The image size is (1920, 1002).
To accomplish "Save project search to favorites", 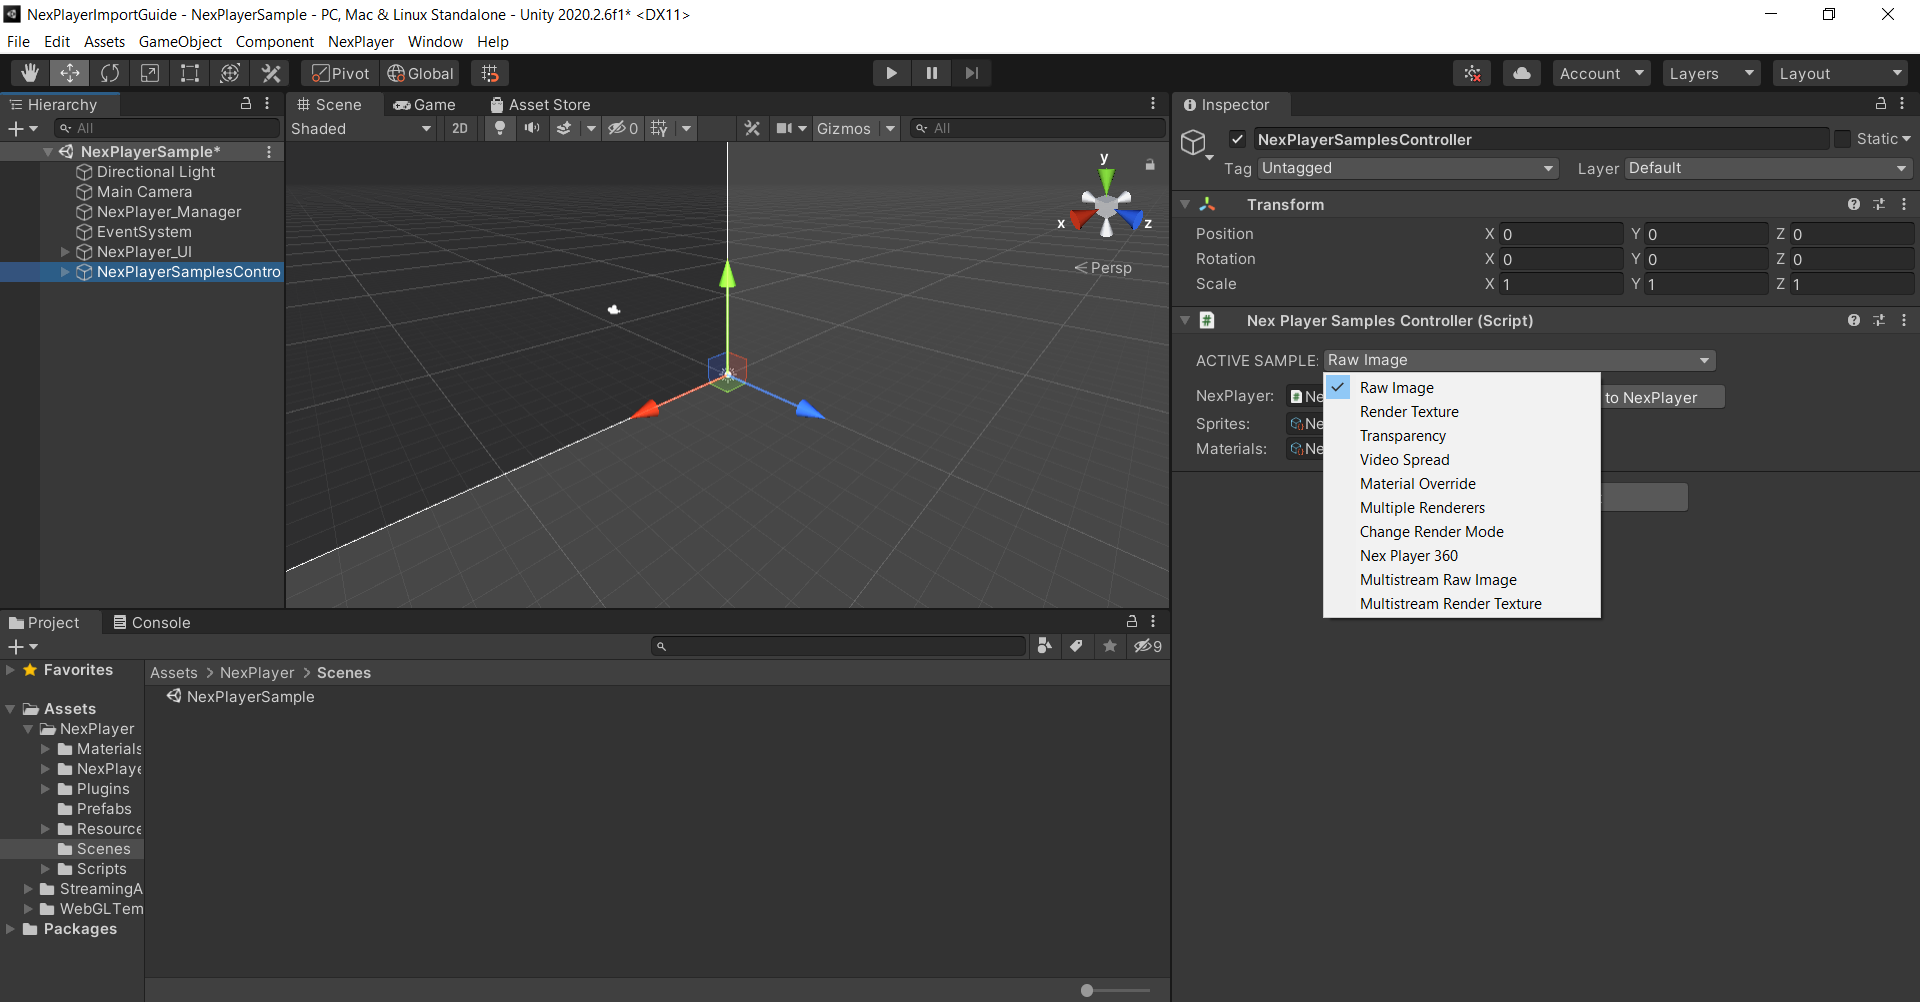I will 1110,646.
